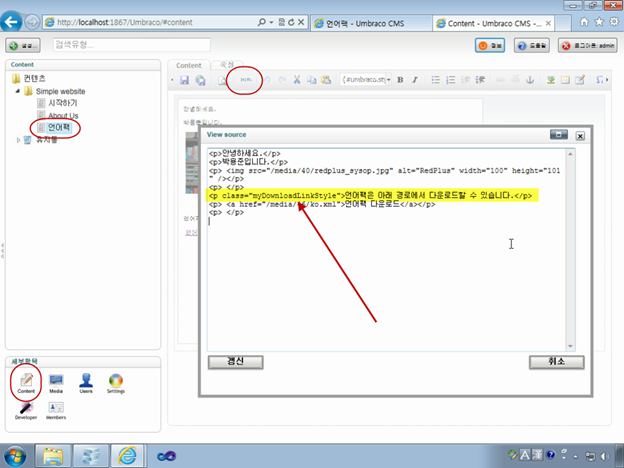Viewport: 624px width, 468px height.
Task: Click the Insert table toolbar icon
Action: (580, 80)
